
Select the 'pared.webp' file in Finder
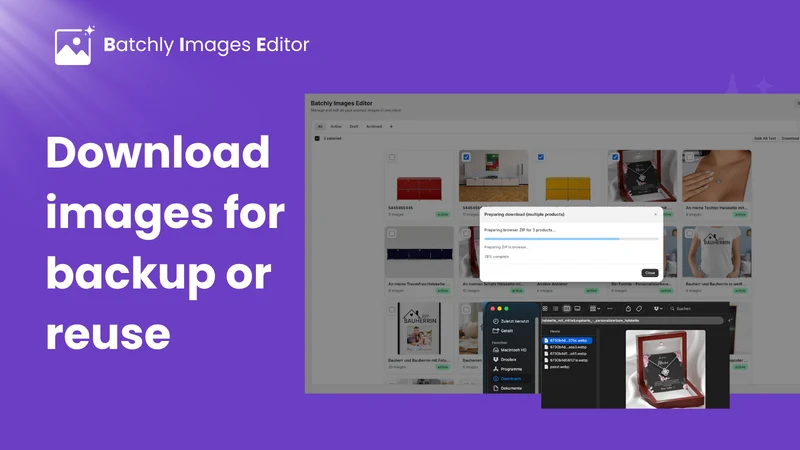coord(559,367)
